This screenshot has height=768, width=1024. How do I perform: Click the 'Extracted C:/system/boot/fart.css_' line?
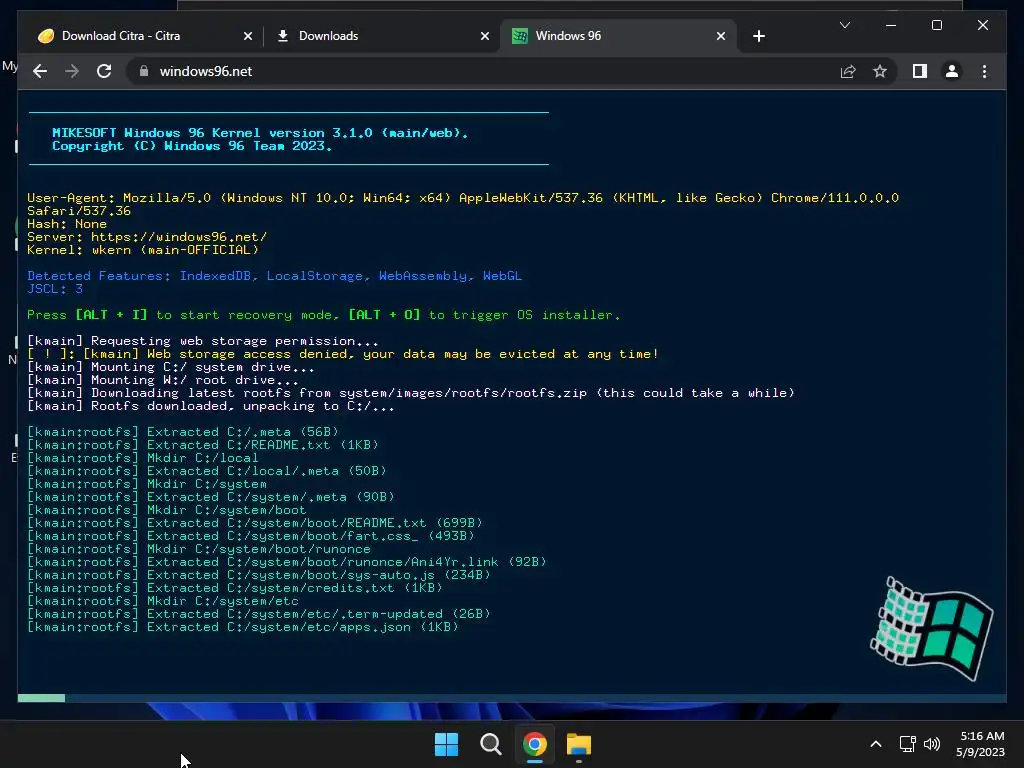point(251,536)
